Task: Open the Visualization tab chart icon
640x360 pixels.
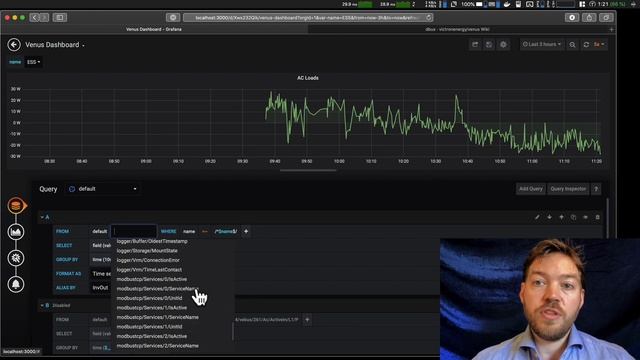Action: pos(16,232)
